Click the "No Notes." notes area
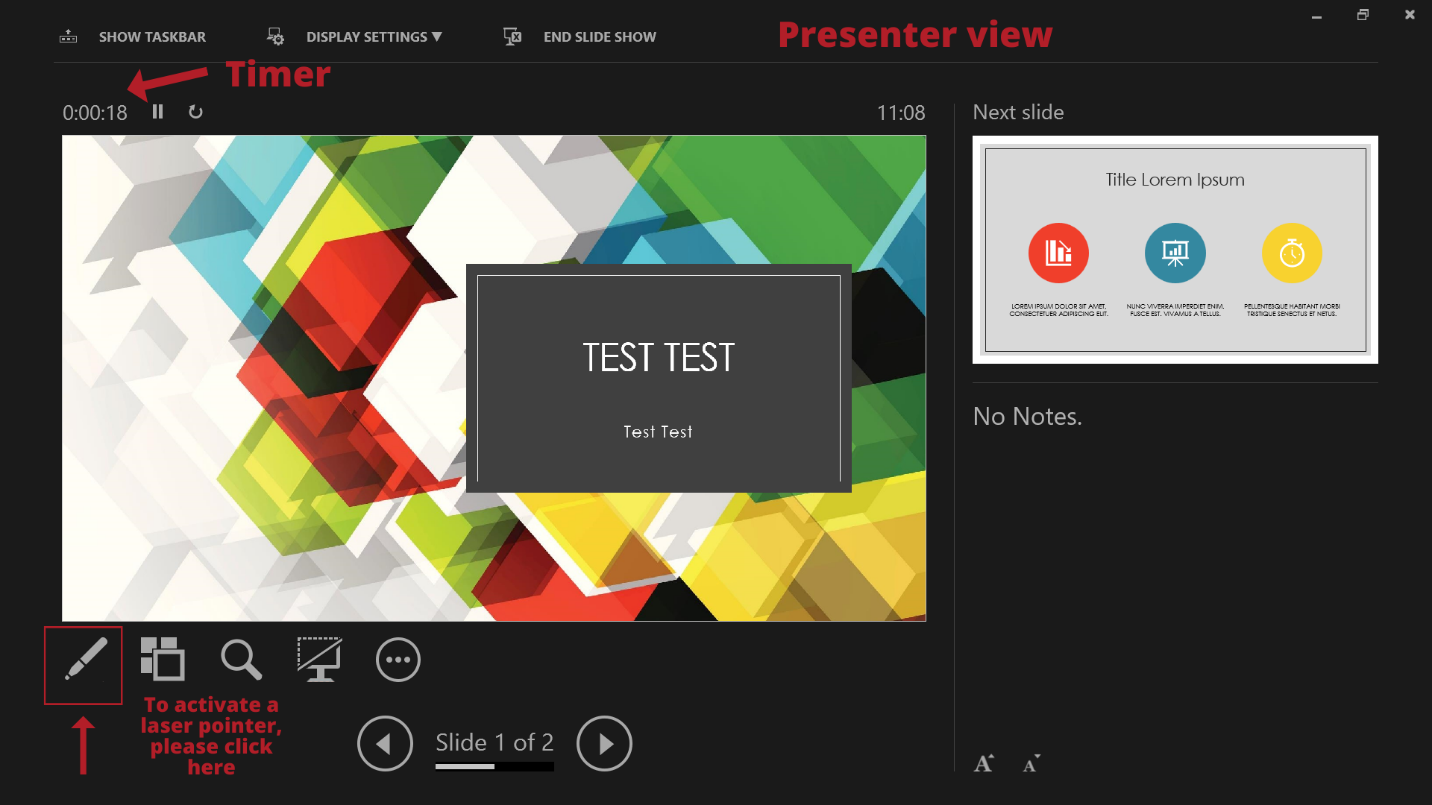The width and height of the screenshot is (1432, 805). pyautogui.click(x=1028, y=417)
